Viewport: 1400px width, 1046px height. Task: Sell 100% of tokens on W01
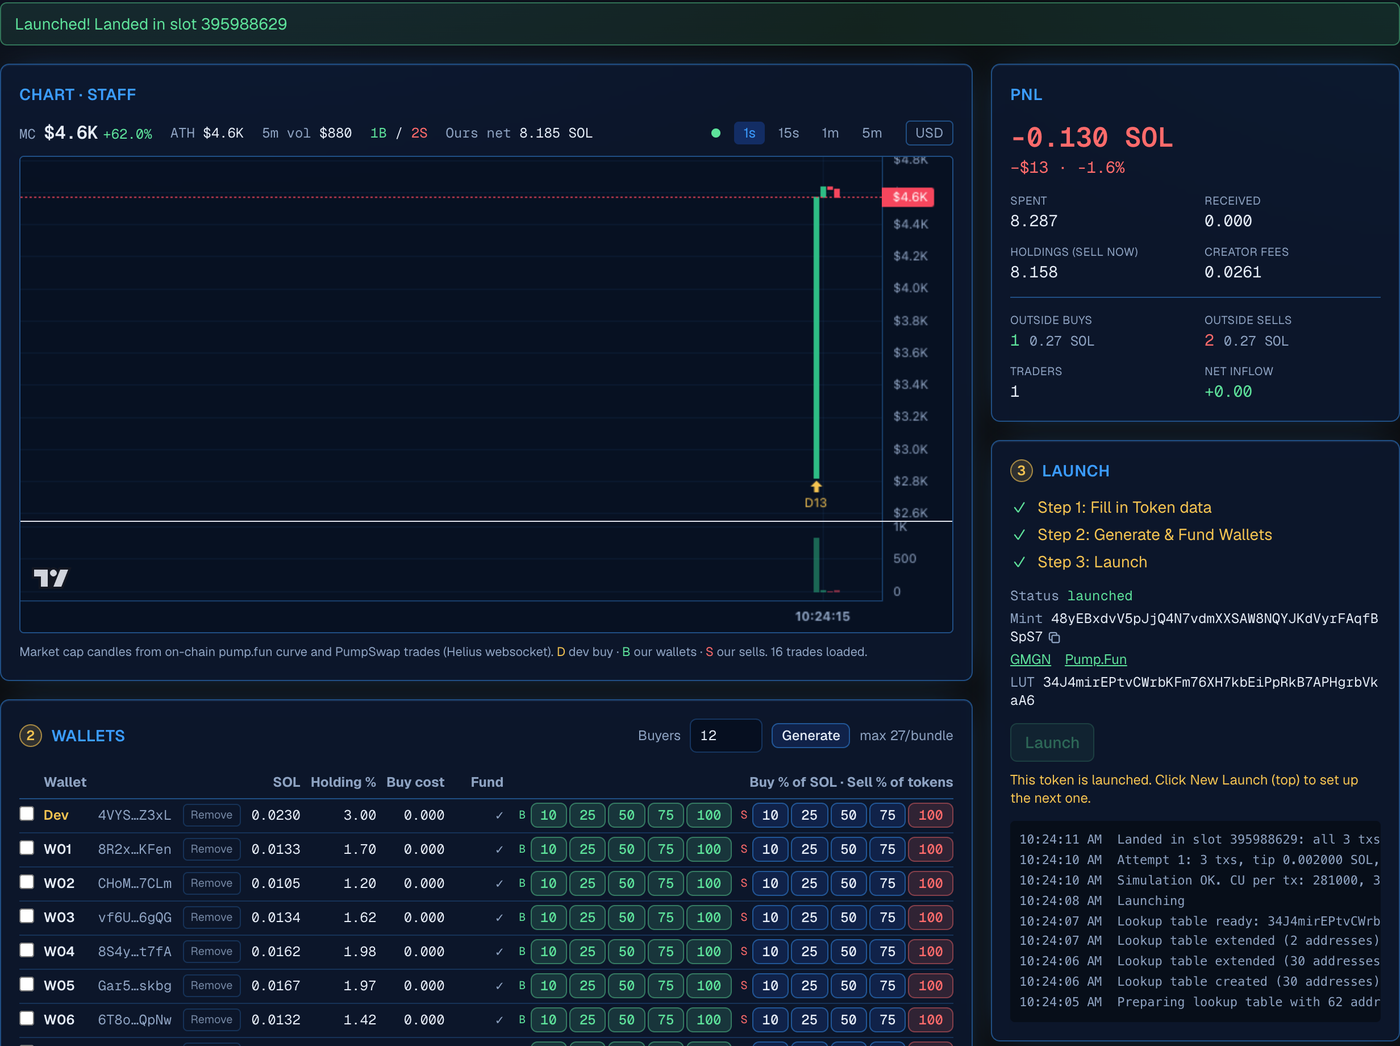(x=931, y=849)
